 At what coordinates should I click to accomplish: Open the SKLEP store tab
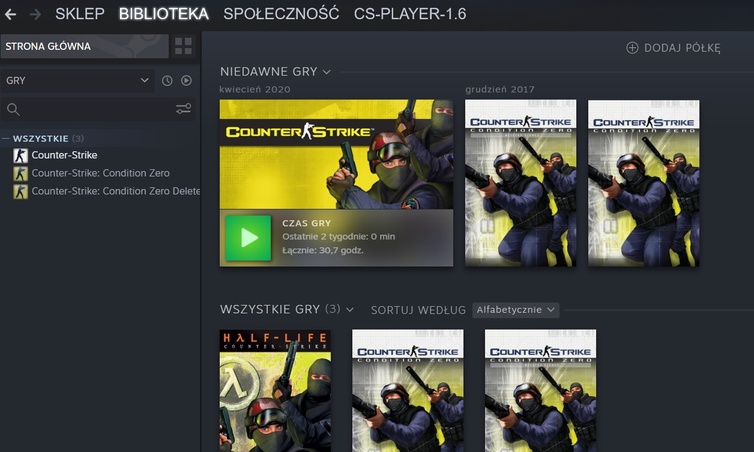(80, 14)
